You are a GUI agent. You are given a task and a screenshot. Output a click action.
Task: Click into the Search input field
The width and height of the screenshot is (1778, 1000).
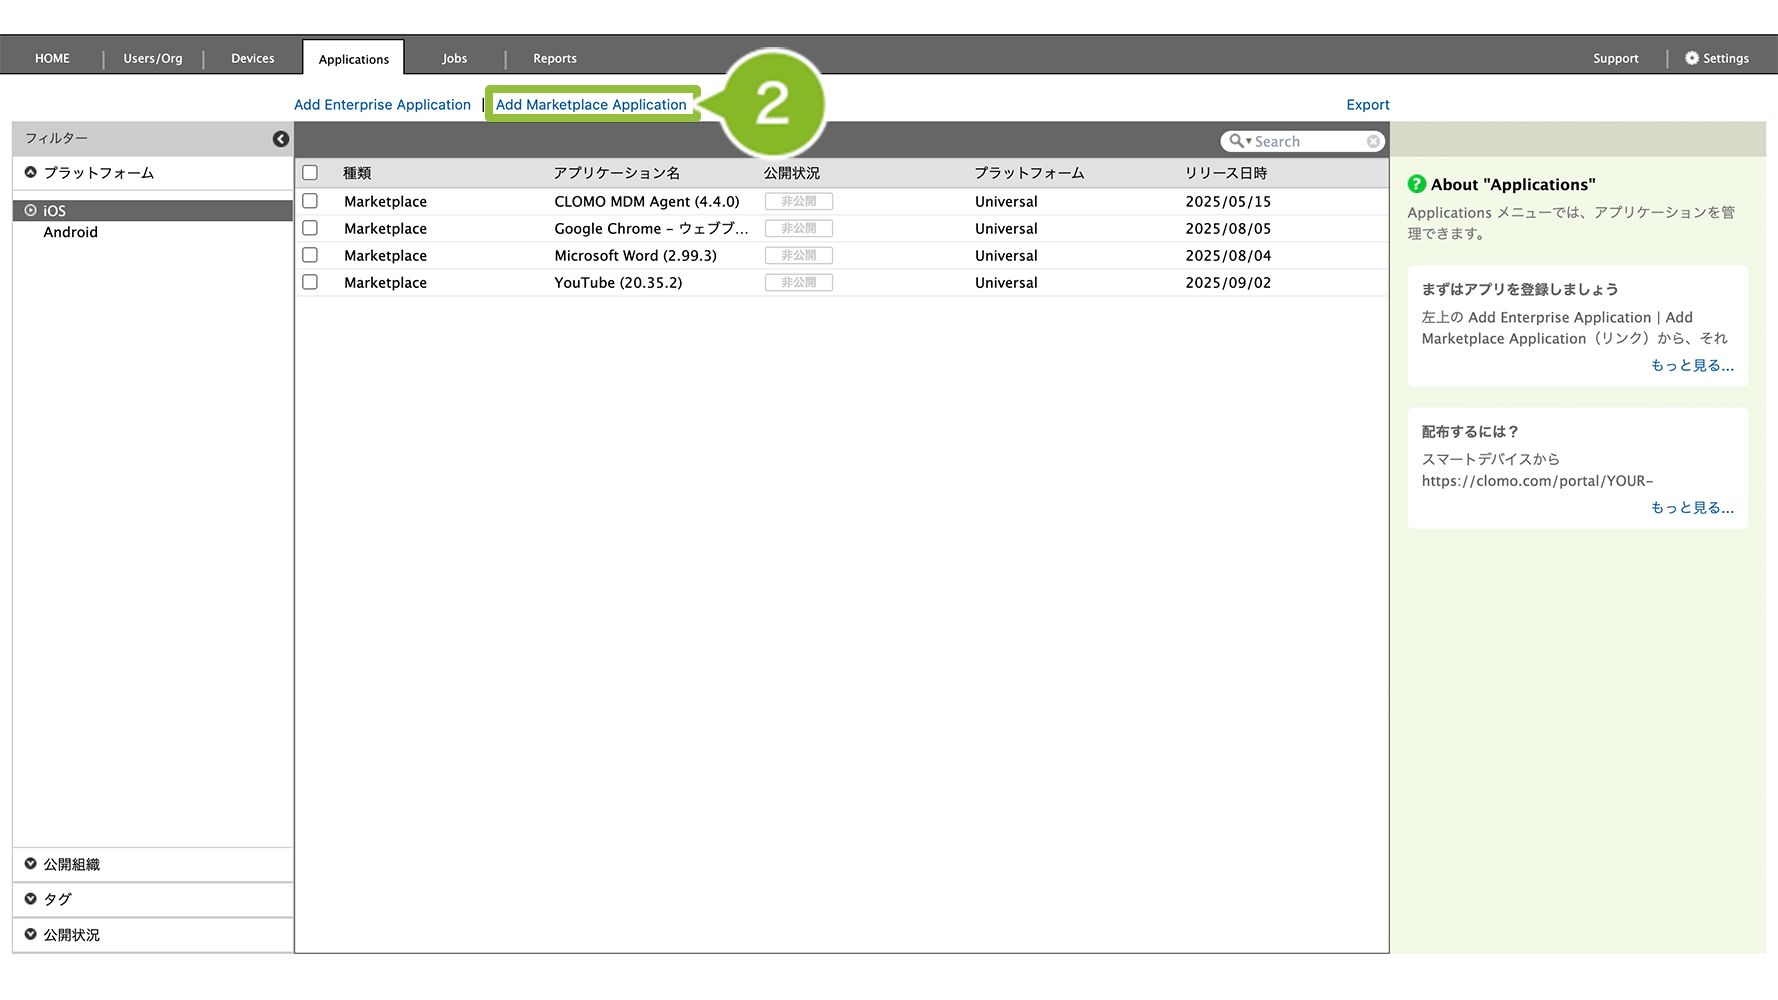point(1308,142)
